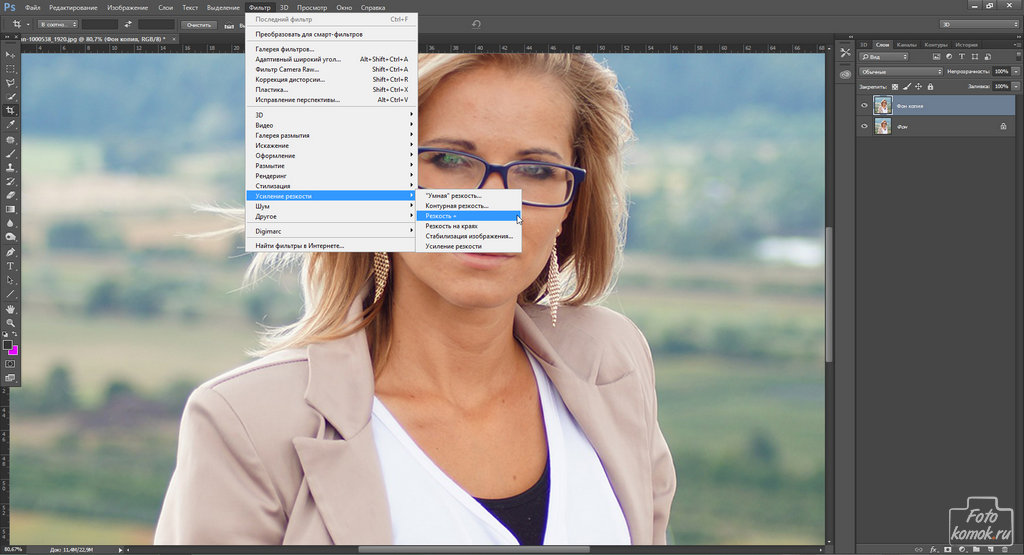Expand the Галерея размытия submenu

(330, 135)
